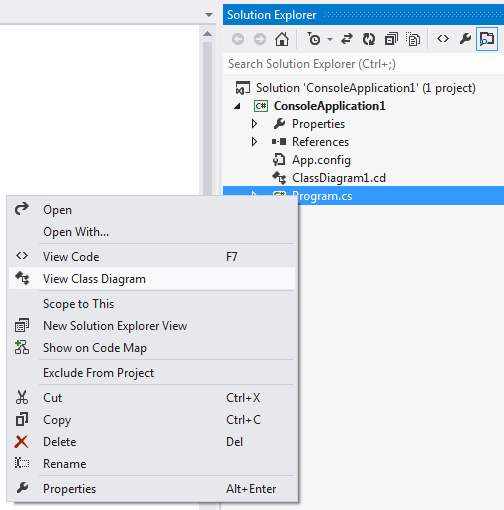Choose New Solution Explorer View
504x510 pixels.
(x=152, y=326)
